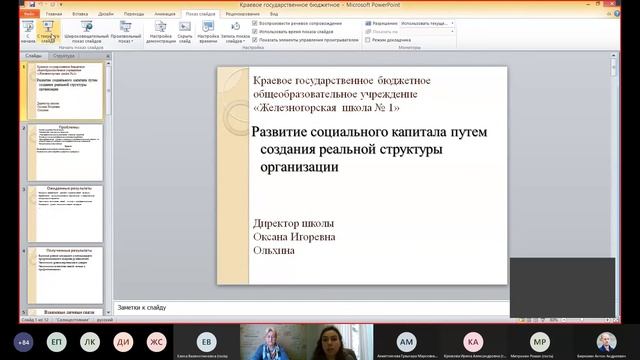Start slideshow from the current slide
The image size is (640, 360).
[48, 32]
